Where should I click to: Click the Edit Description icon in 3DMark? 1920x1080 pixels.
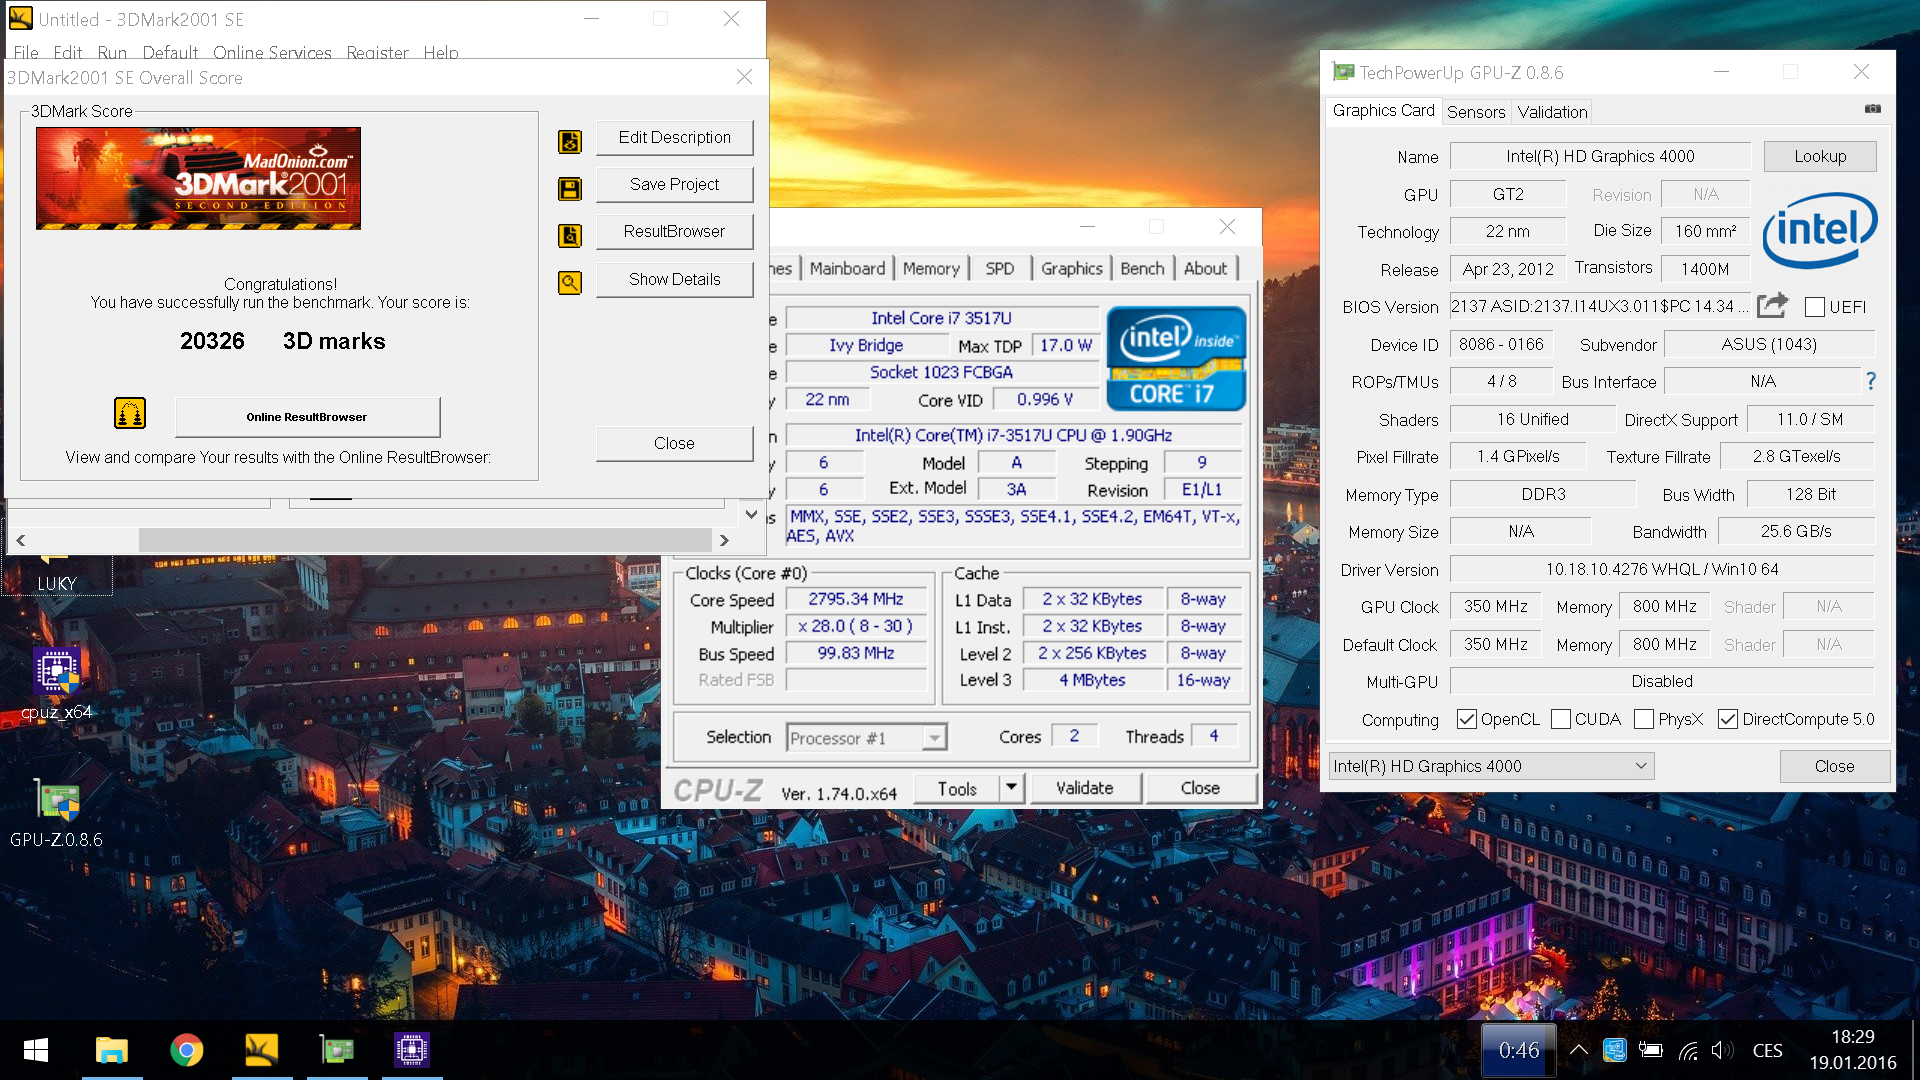click(x=570, y=142)
